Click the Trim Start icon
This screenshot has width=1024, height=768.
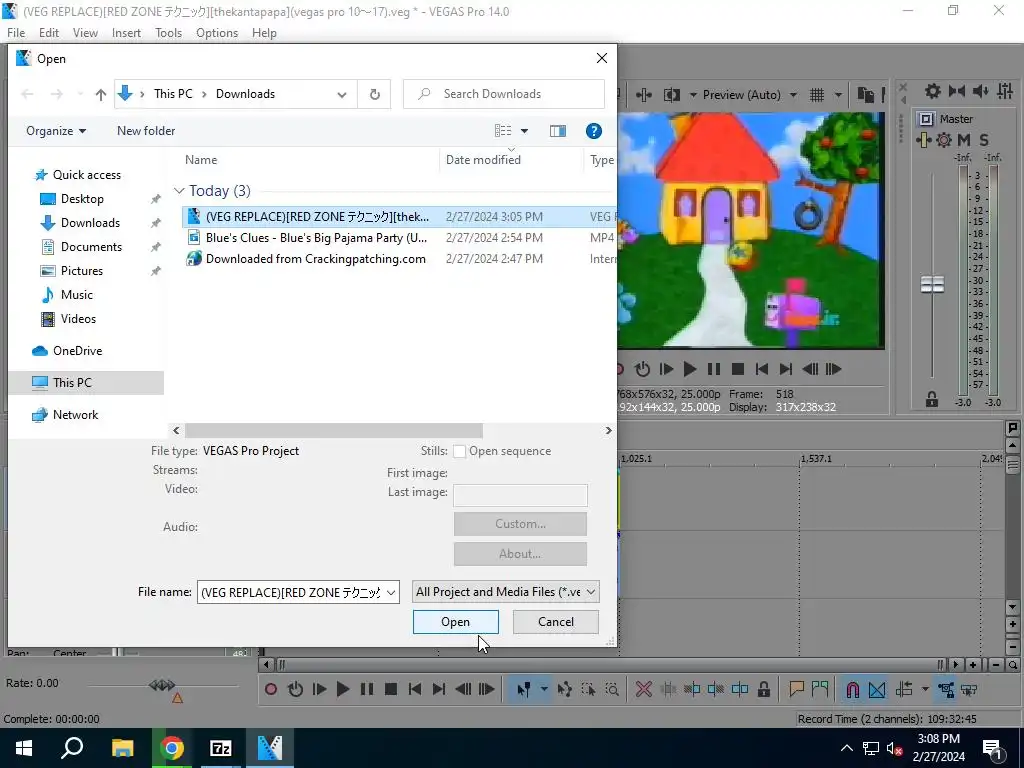pyautogui.click(x=692, y=689)
